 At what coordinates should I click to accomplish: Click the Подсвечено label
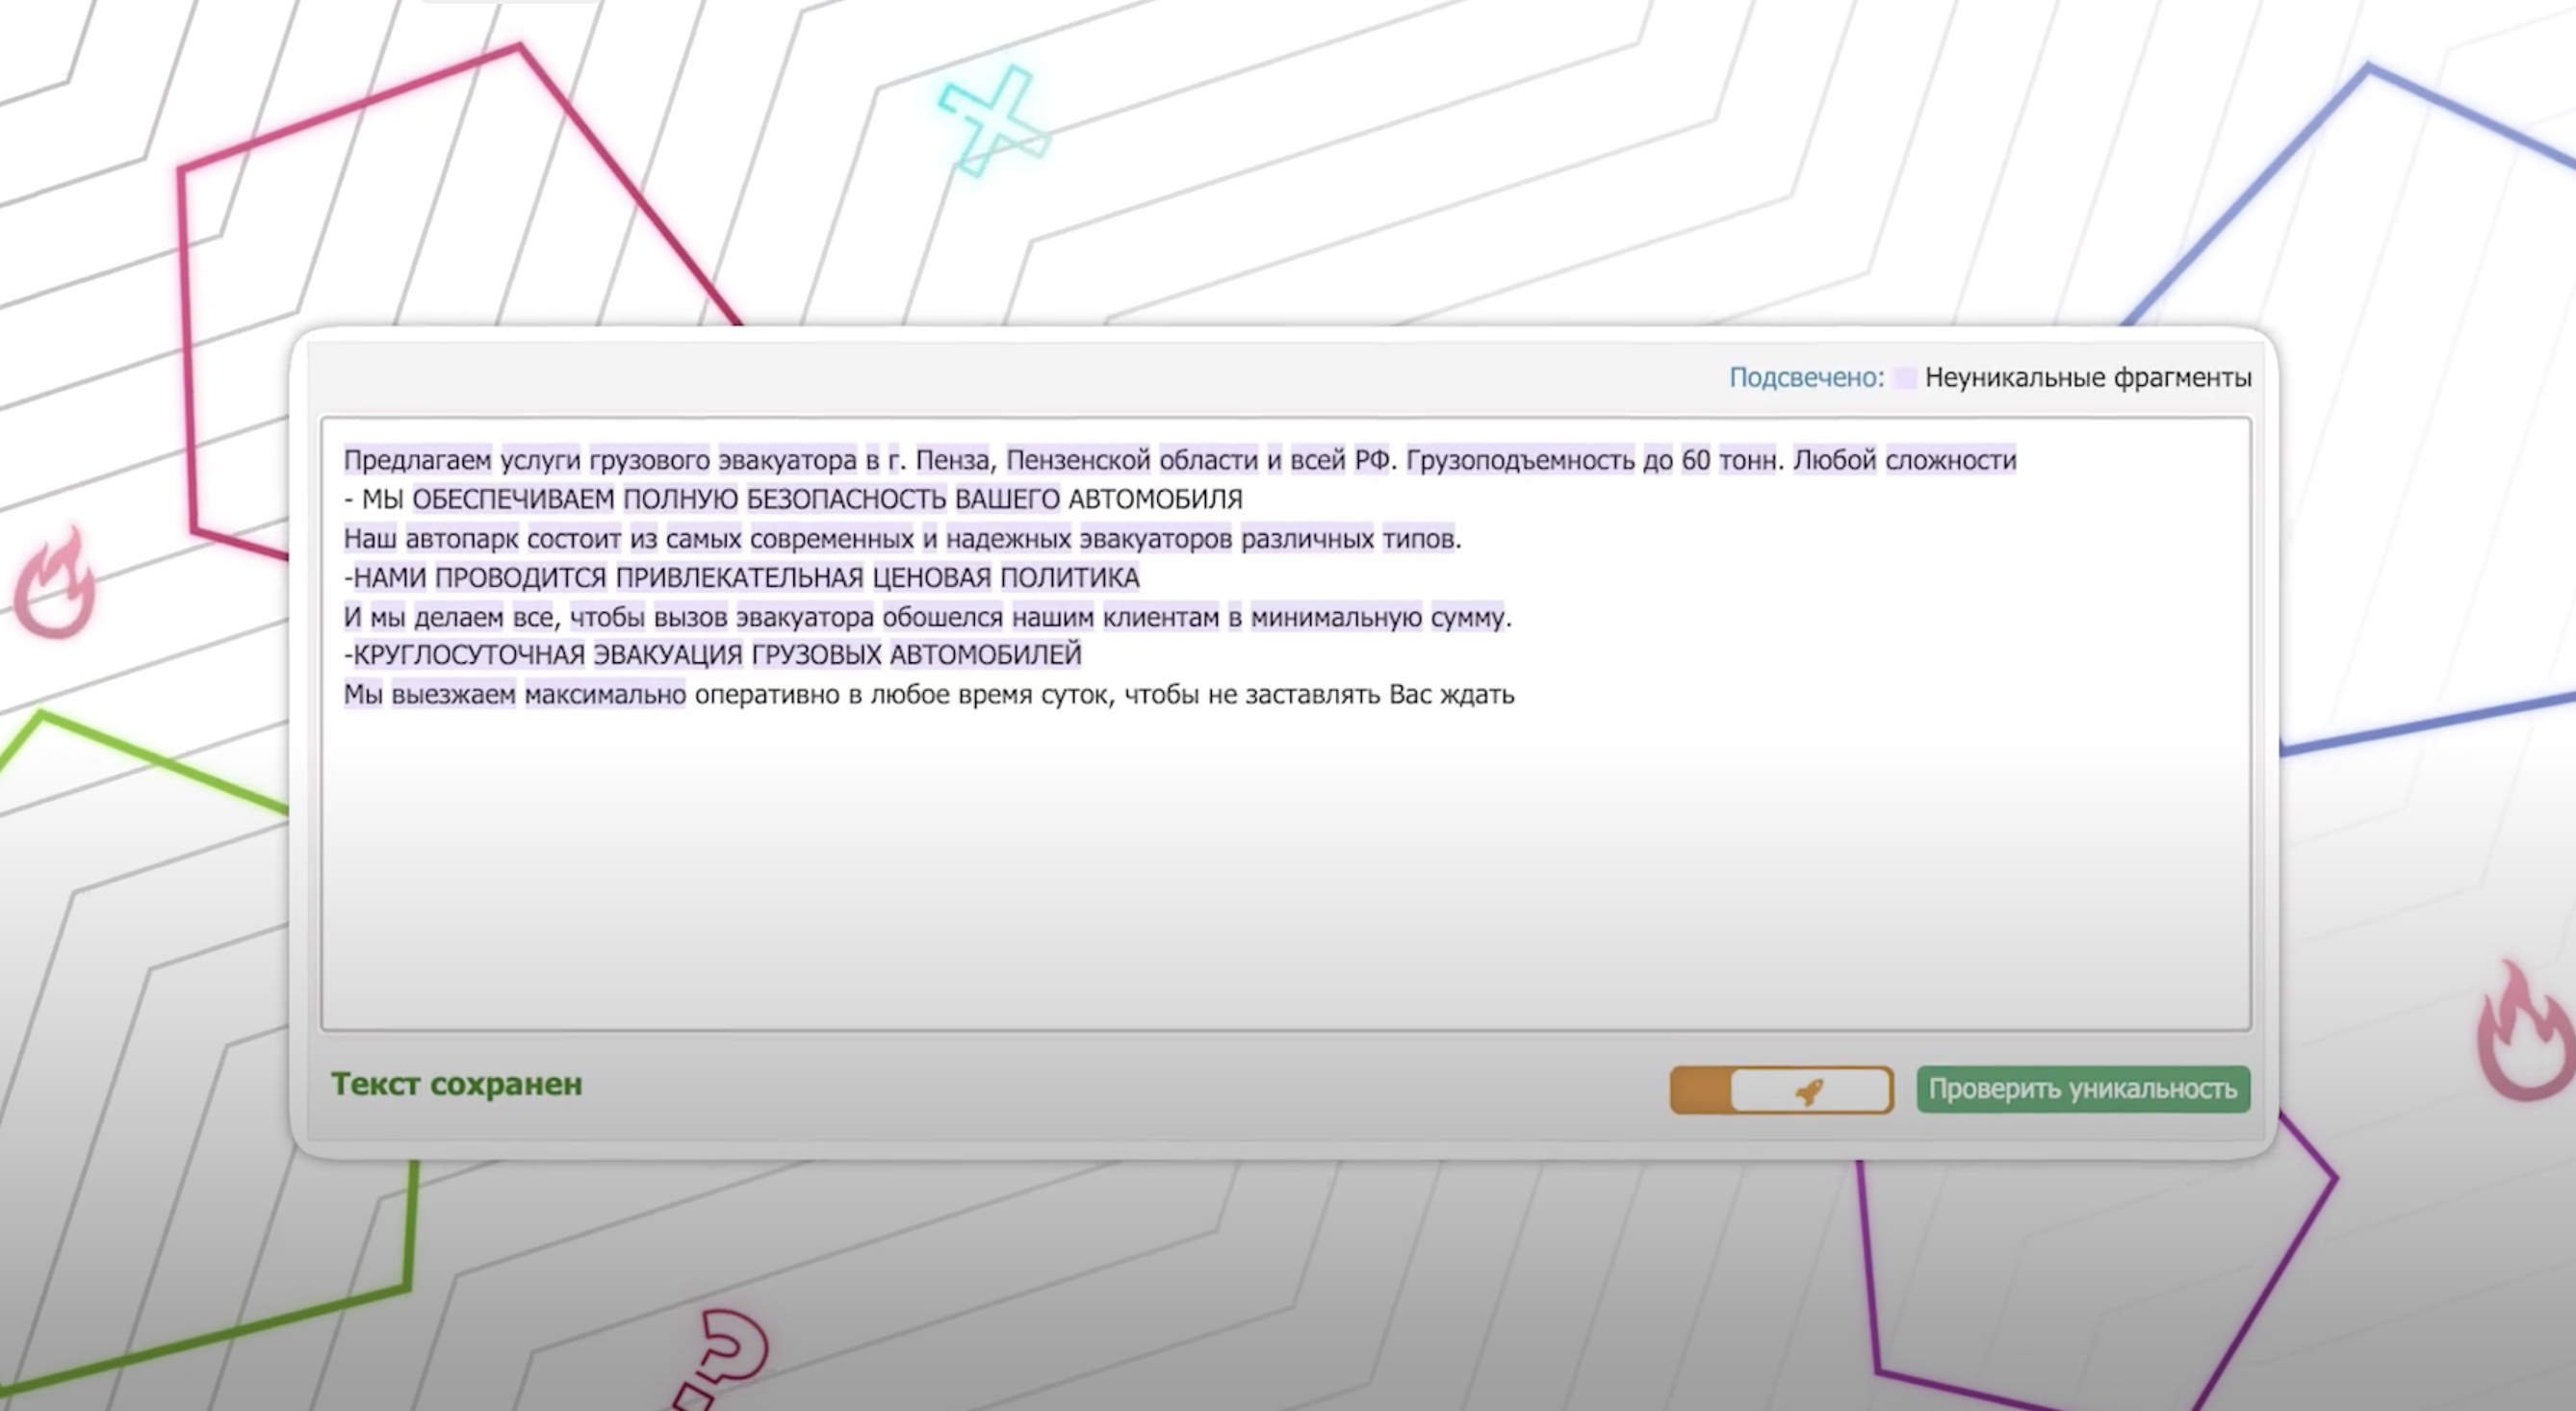click(1806, 377)
